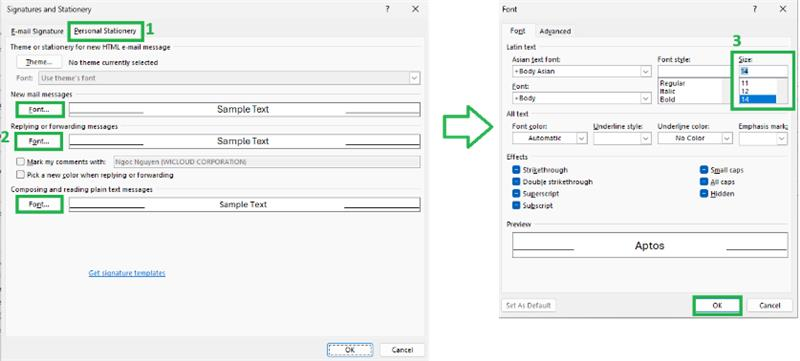Click help icon in Font dialog
The image size is (800, 361).
tap(755, 9)
